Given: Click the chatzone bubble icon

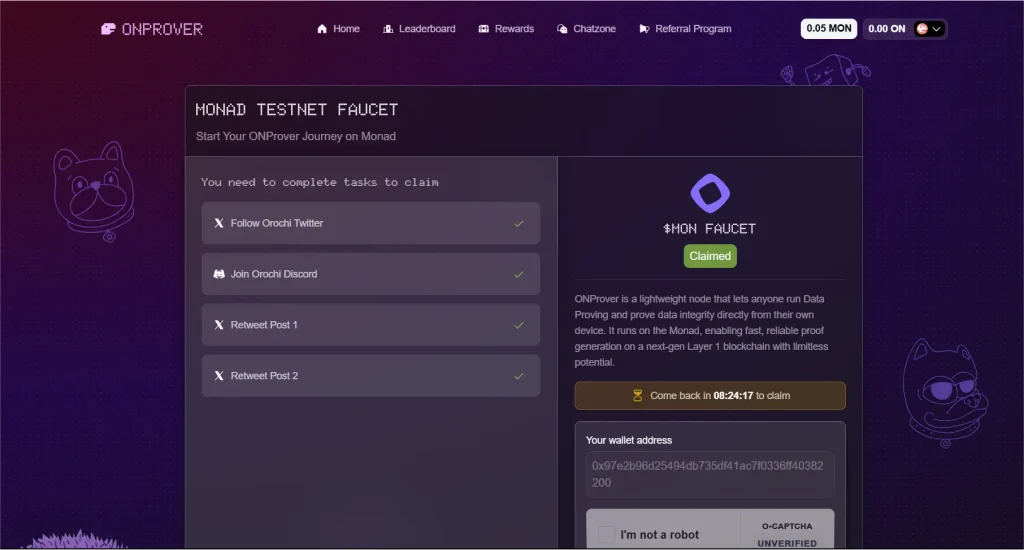Looking at the screenshot, I should (562, 29).
